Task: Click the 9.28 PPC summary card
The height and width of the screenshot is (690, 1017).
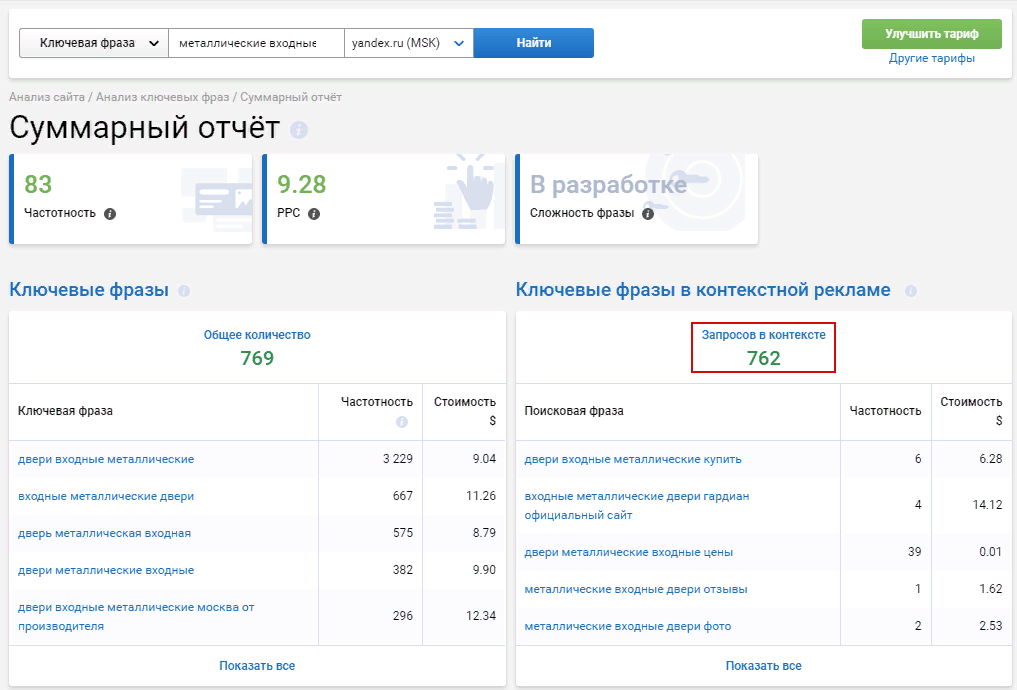Action: click(383, 199)
